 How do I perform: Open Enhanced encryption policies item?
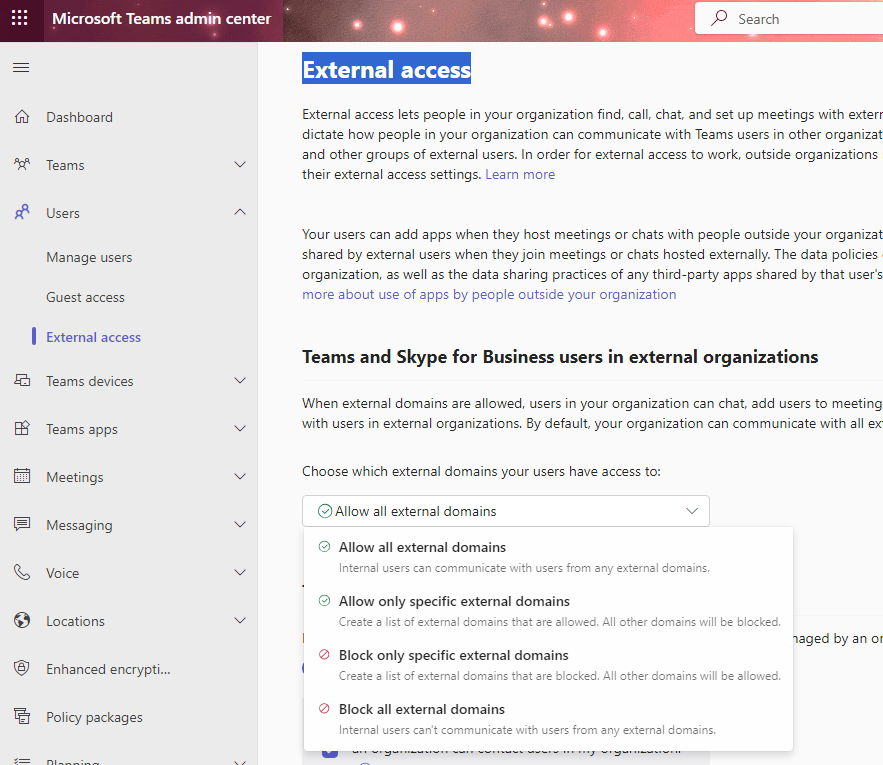[x=108, y=669]
